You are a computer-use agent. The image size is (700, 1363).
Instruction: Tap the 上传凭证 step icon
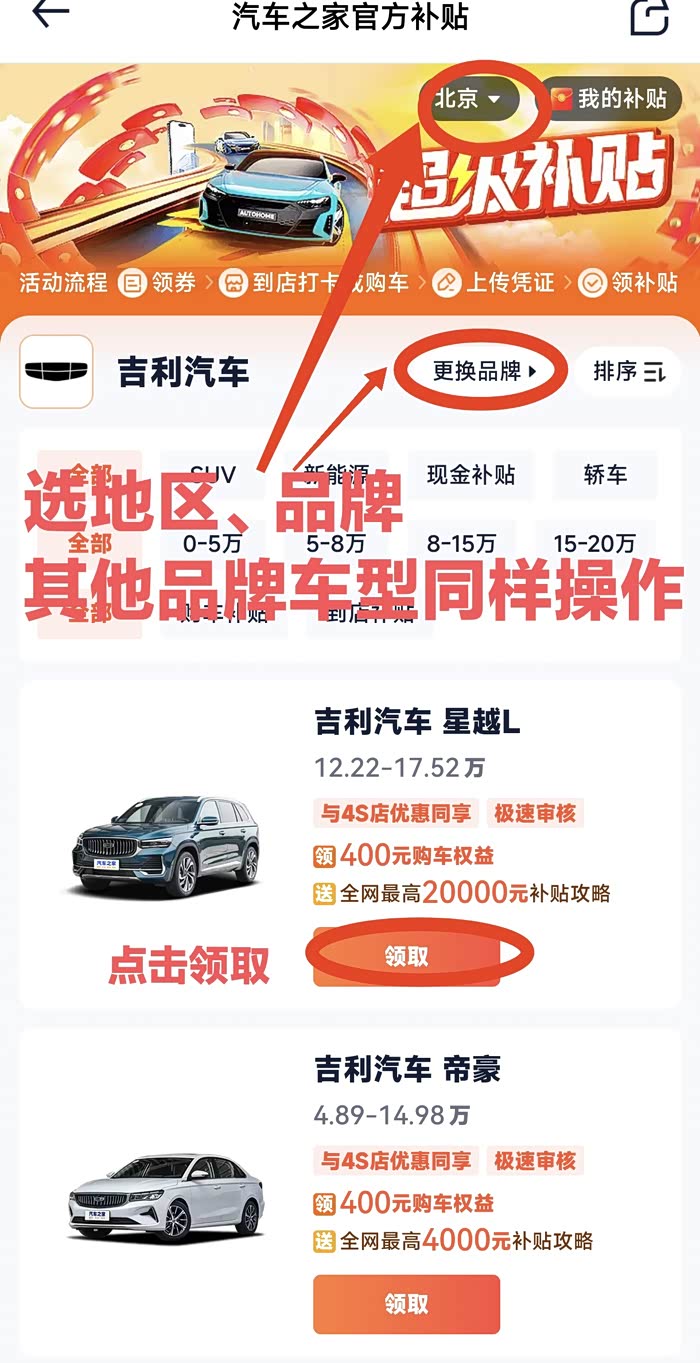tap(446, 283)
